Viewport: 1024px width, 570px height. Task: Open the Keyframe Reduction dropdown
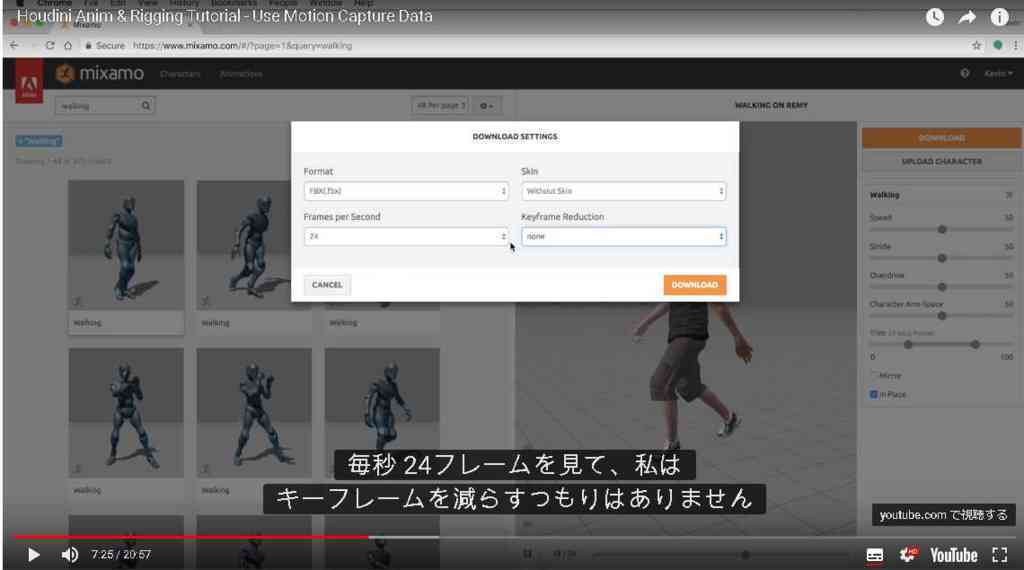coord(624,236)
